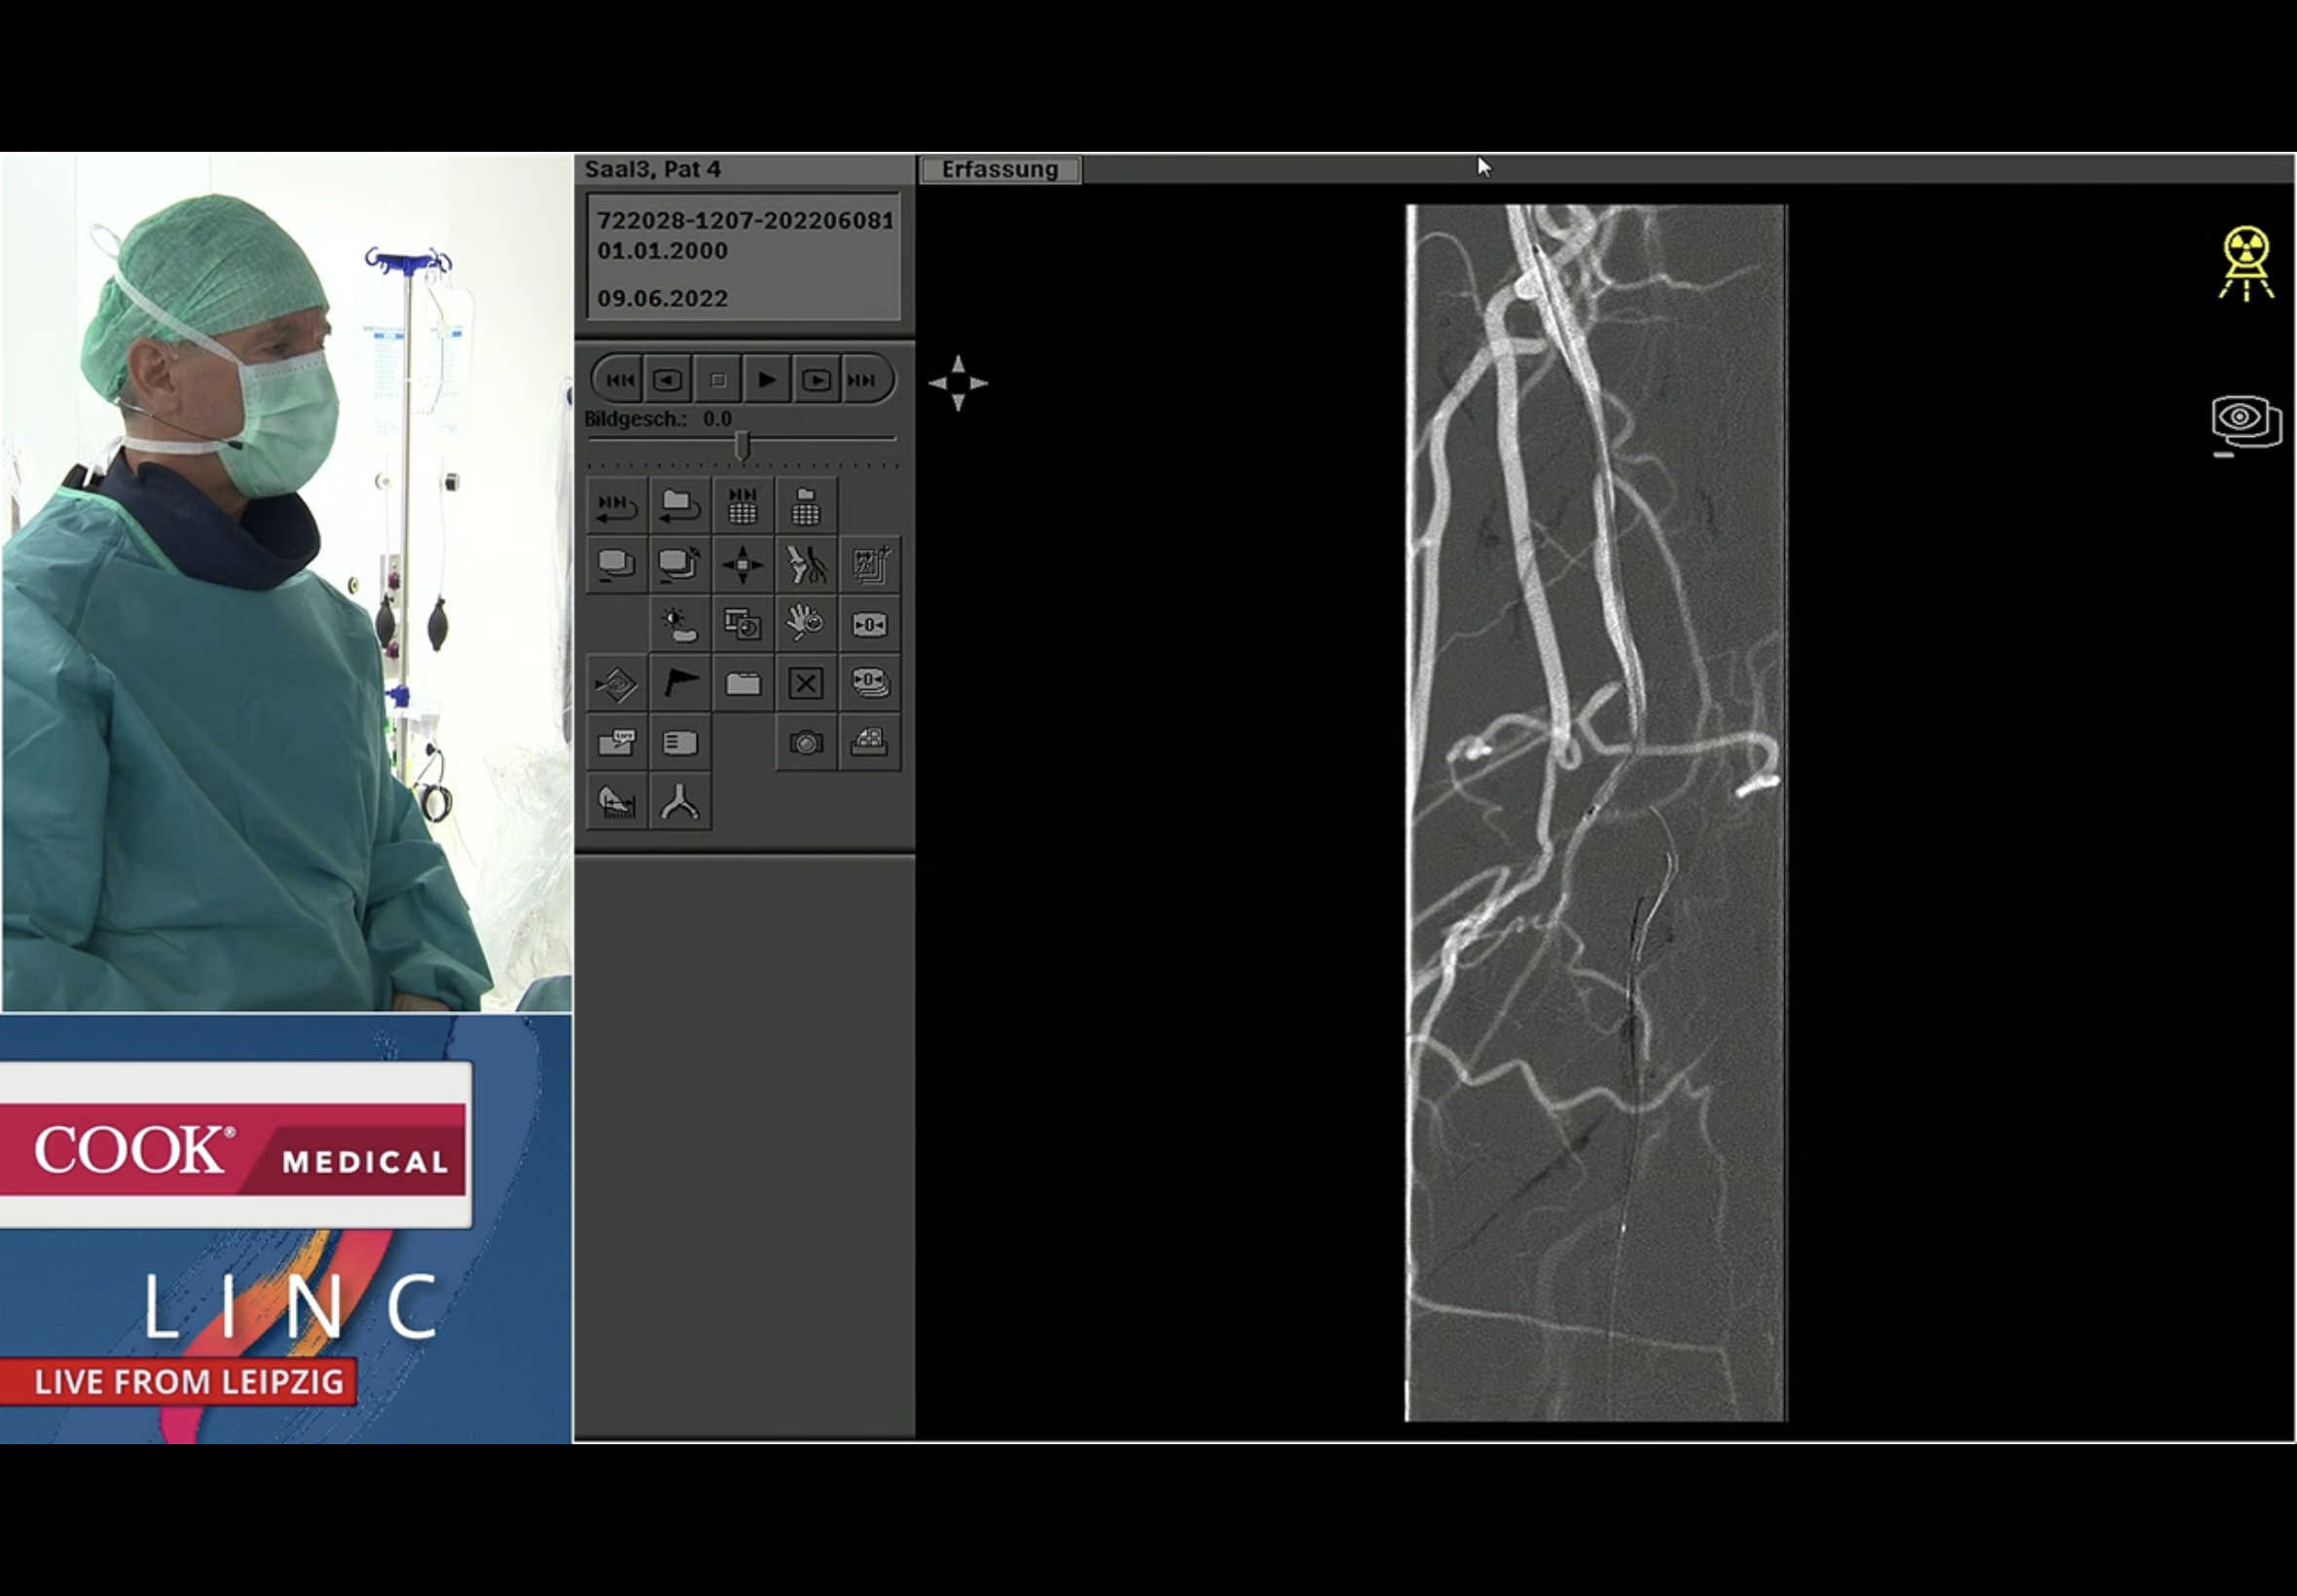
Task: Select the four-arrow pan icon in toolbar
Action: pyautogui.click(x=743, y=565)
